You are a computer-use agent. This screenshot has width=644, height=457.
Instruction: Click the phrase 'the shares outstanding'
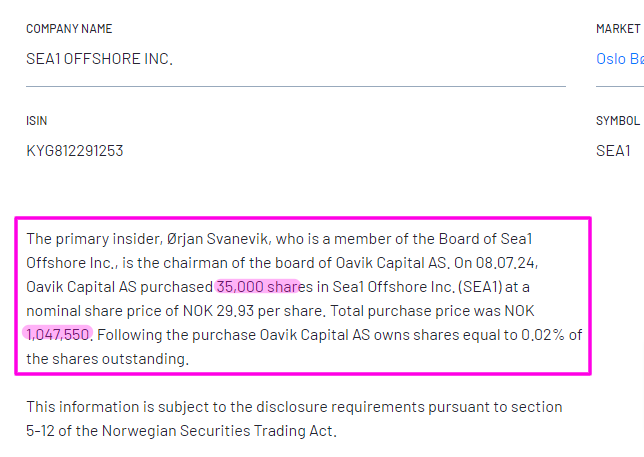tap(106, 359)
